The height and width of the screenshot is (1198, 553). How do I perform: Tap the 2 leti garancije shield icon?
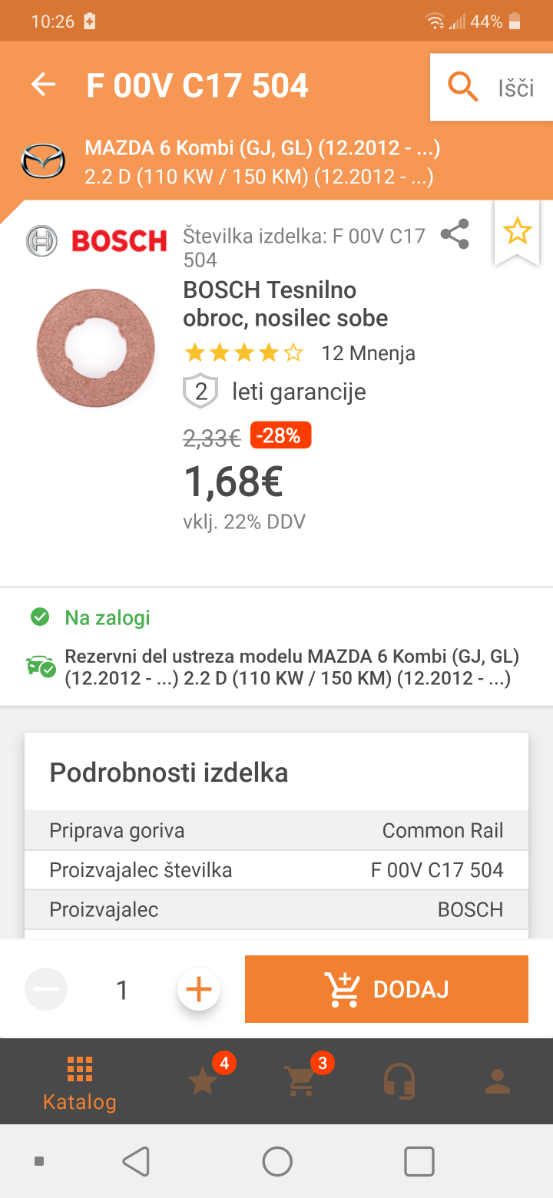pos(201,392)
